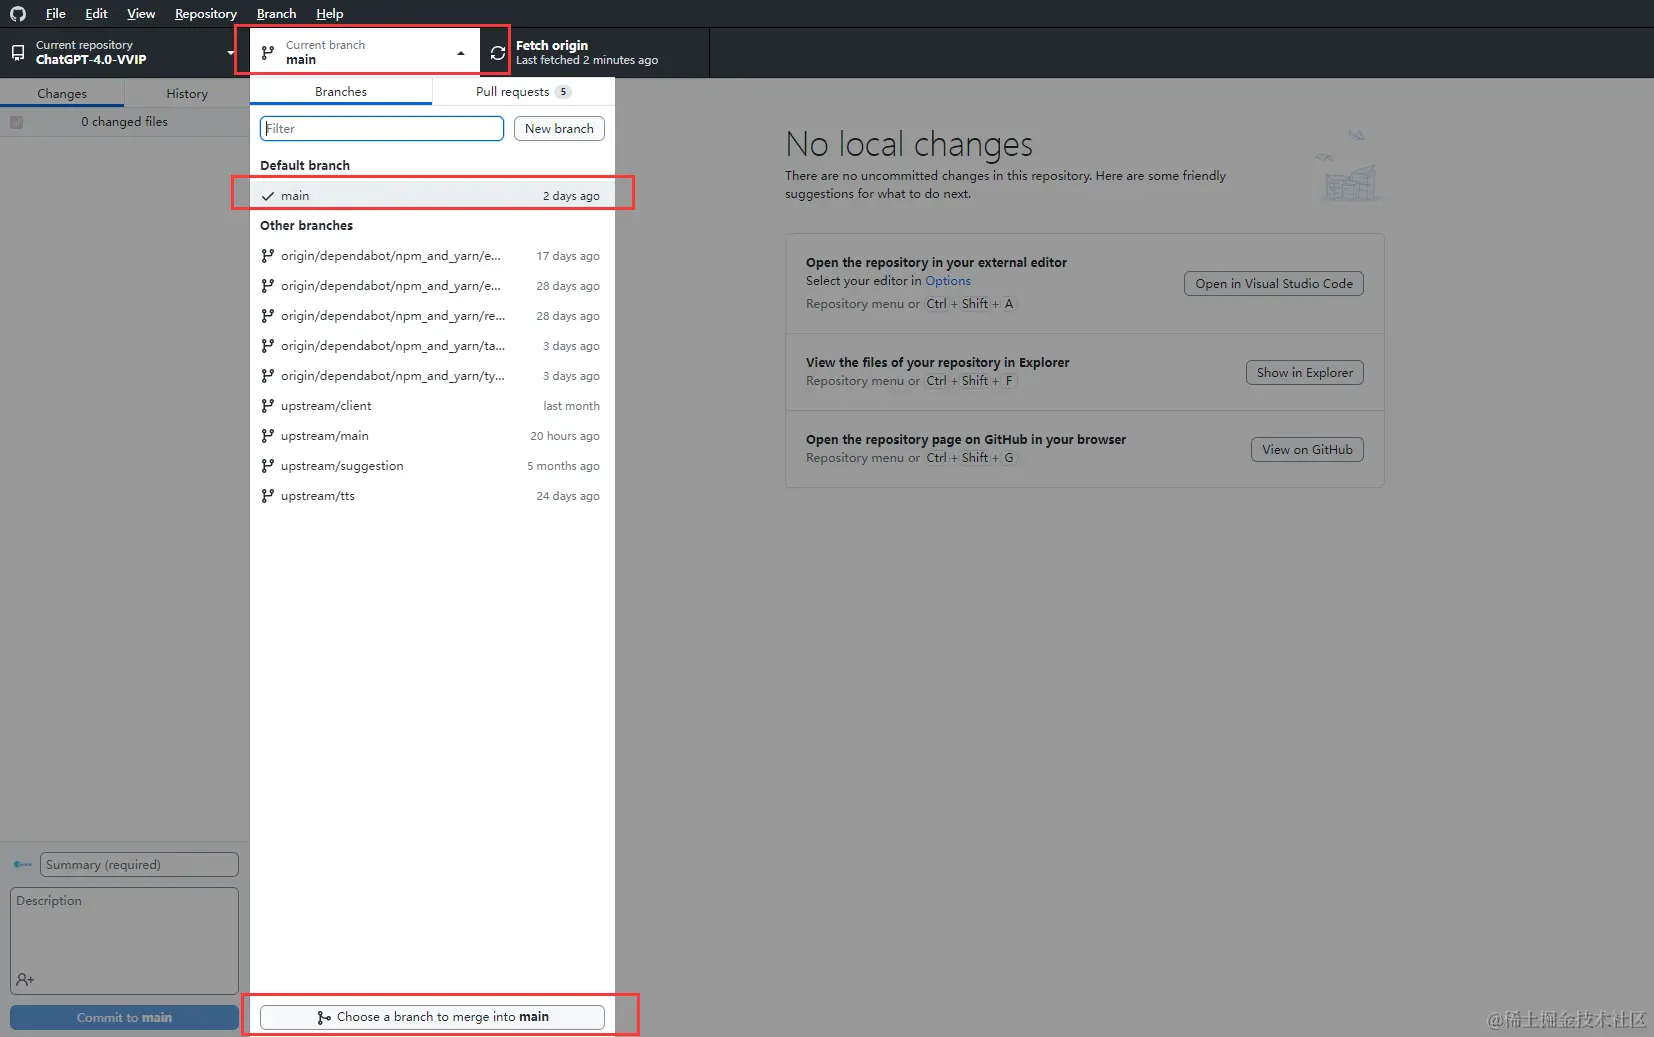Click the 0 changed files label
Image resolution: width=1654 pixels, height=1037 pixels.
(124, 122)
